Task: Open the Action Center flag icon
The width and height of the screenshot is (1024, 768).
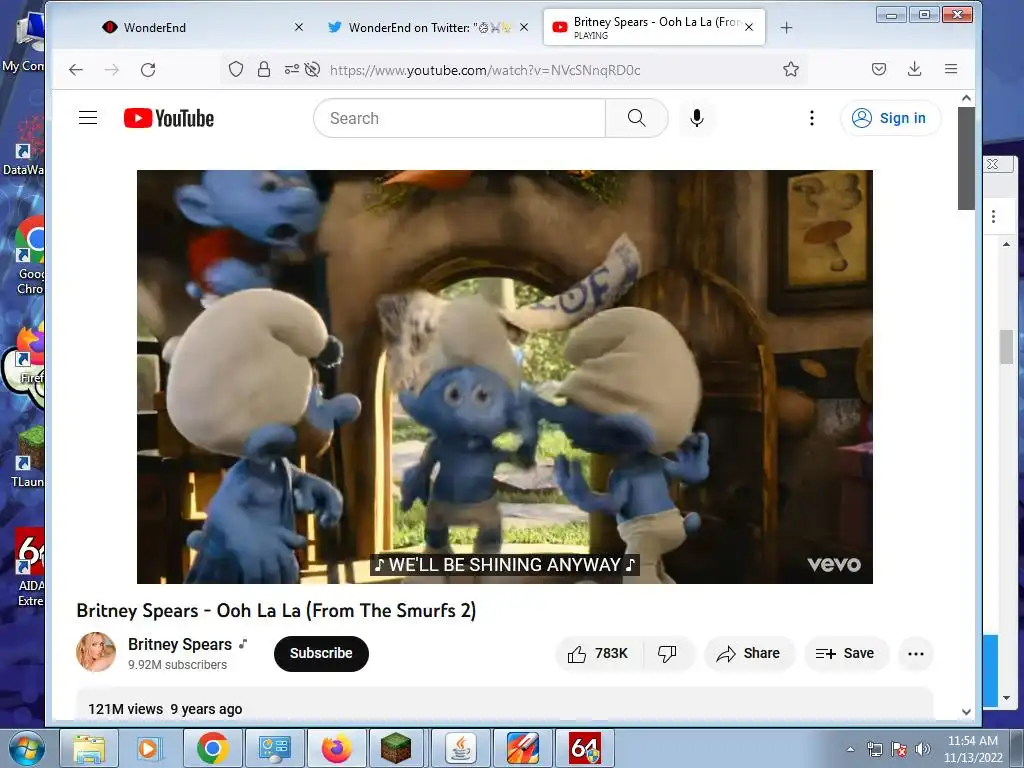Action: tap(899, 749)
